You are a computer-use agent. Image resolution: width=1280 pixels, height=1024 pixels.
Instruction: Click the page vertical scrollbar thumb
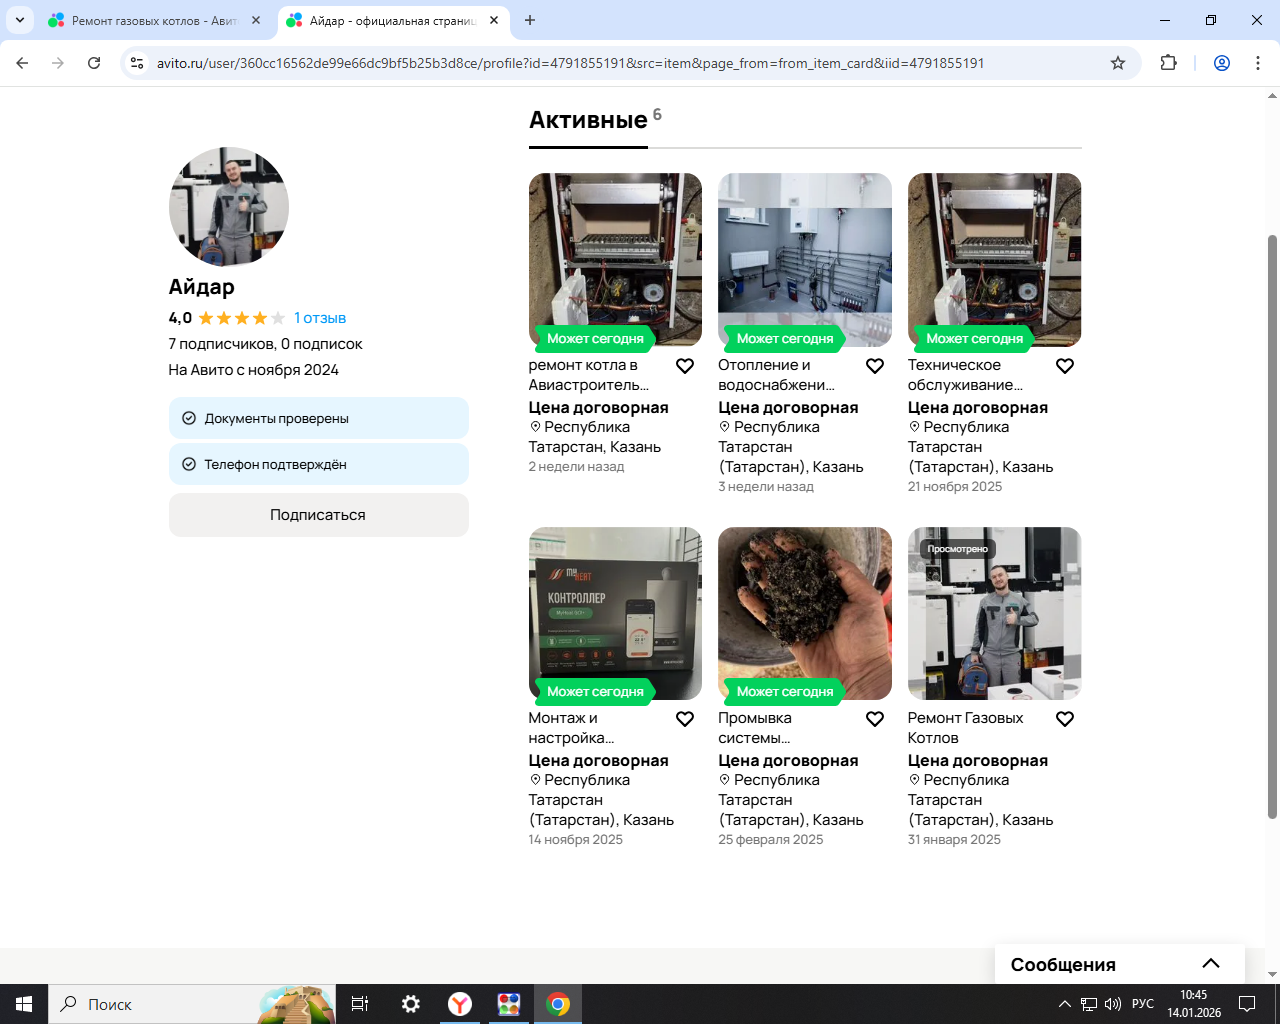click(1273, 527)
